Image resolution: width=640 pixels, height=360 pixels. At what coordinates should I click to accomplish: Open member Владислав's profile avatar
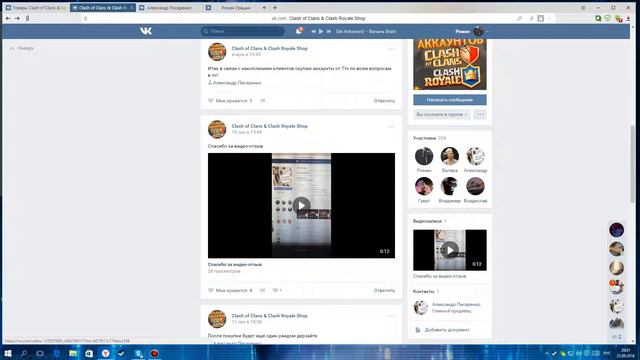pos(475,186)
